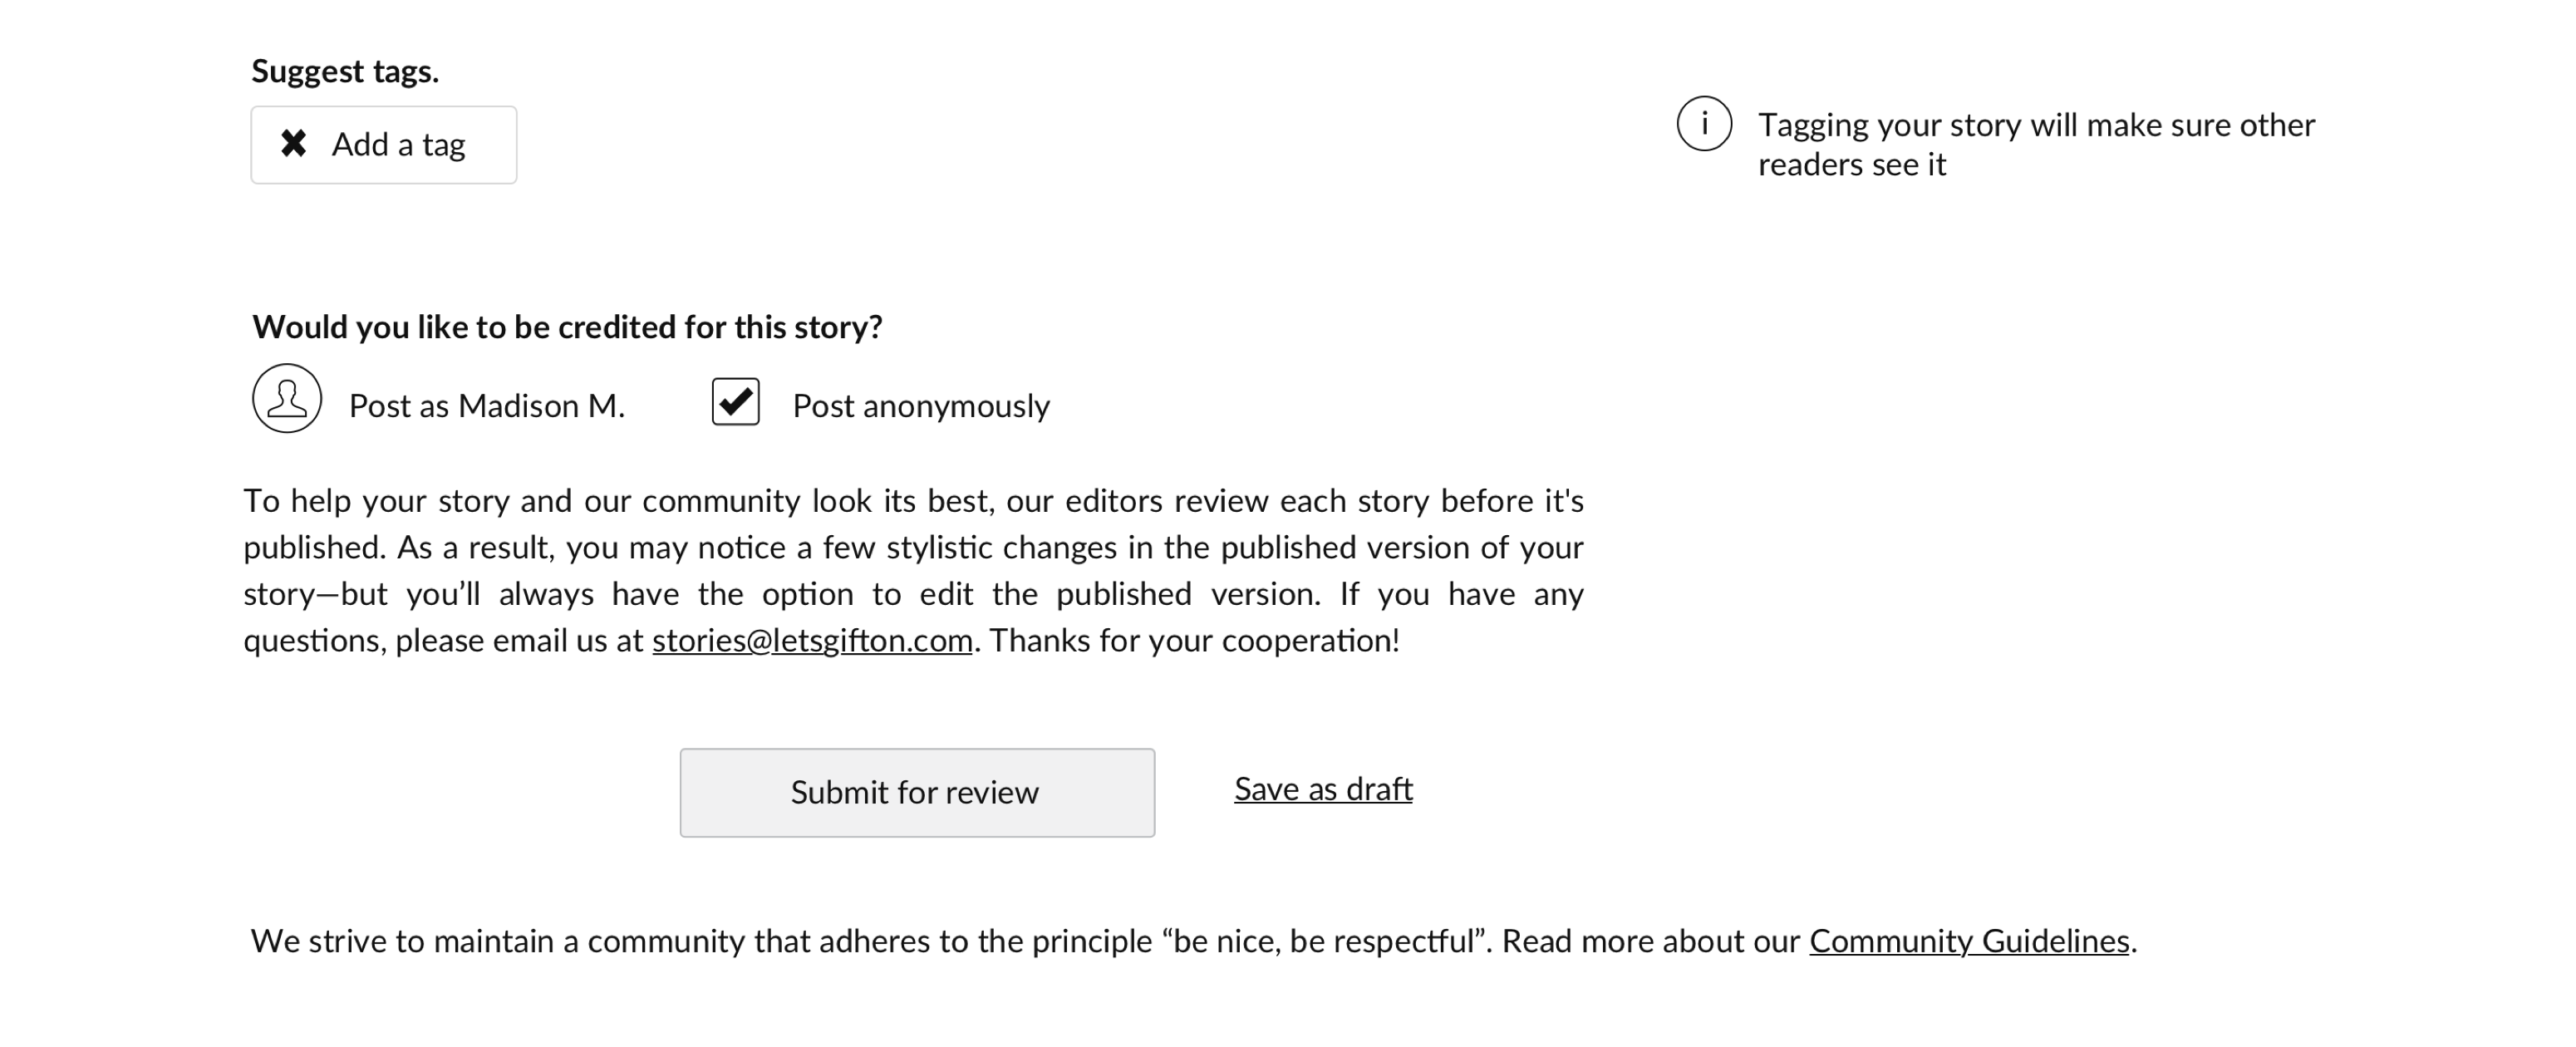This screenshot has height=1047, width=2576.
Task: Open the Community Guidelines link
Action: 1969,941
